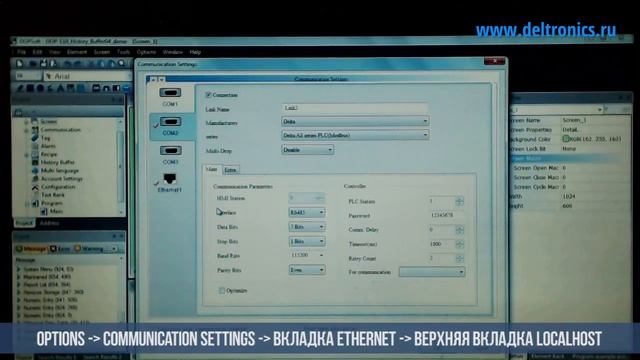
Task: Expand the Screen node in project tree
Action: pos(26,122)
